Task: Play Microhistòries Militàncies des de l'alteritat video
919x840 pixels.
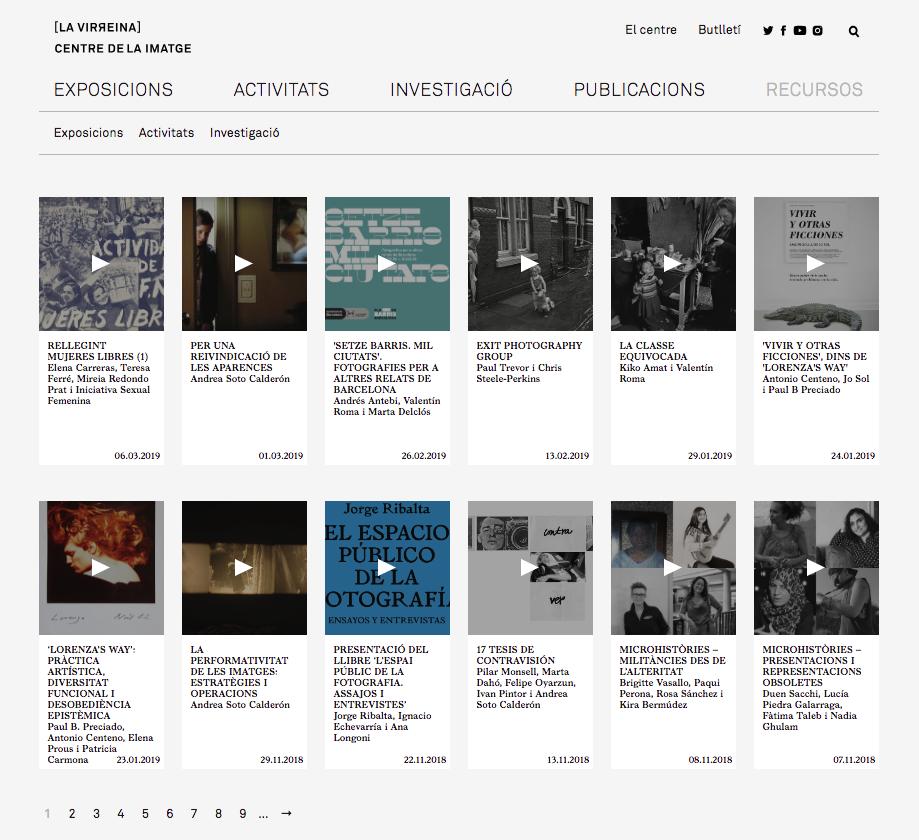Action: tap(673, 567)
